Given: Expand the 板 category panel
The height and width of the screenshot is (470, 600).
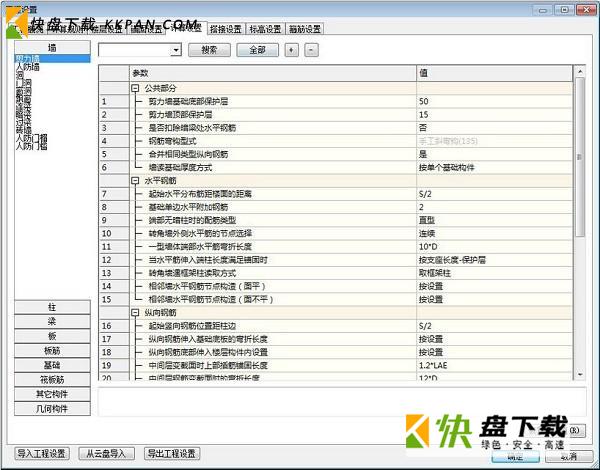Looking at the screenshot, I should [x=52, y=336].
